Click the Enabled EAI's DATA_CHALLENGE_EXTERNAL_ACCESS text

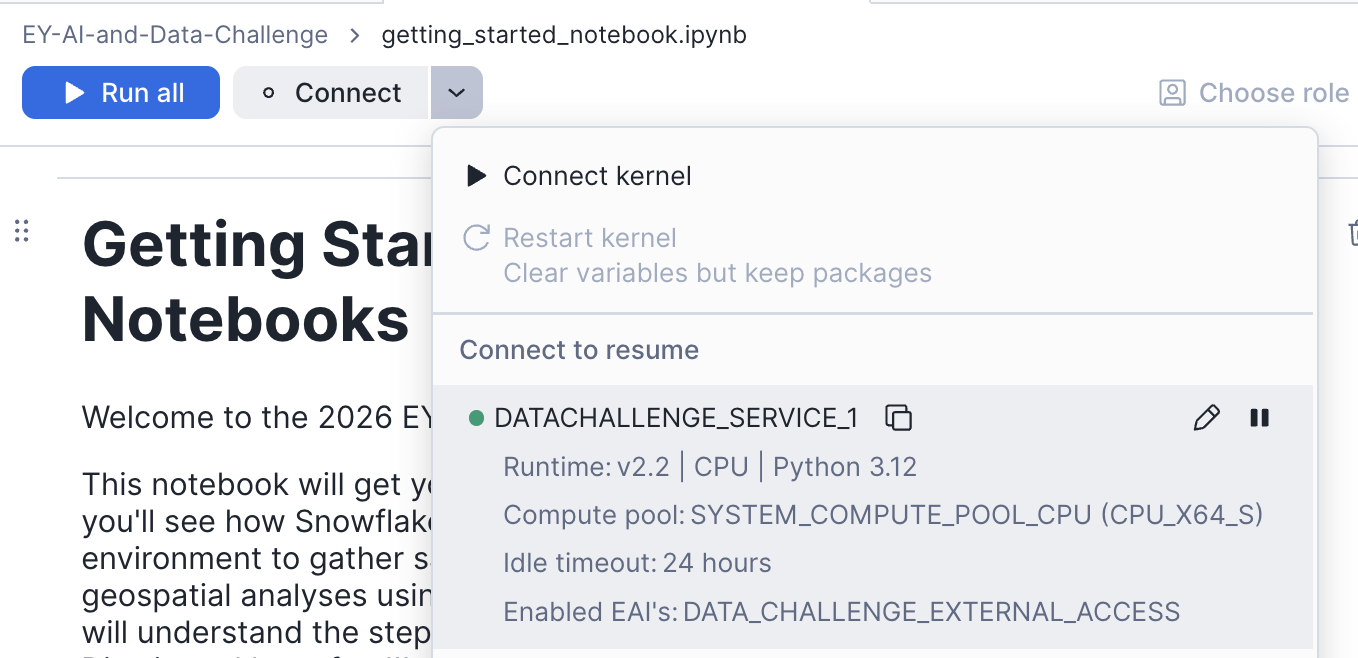click(842, 611)
